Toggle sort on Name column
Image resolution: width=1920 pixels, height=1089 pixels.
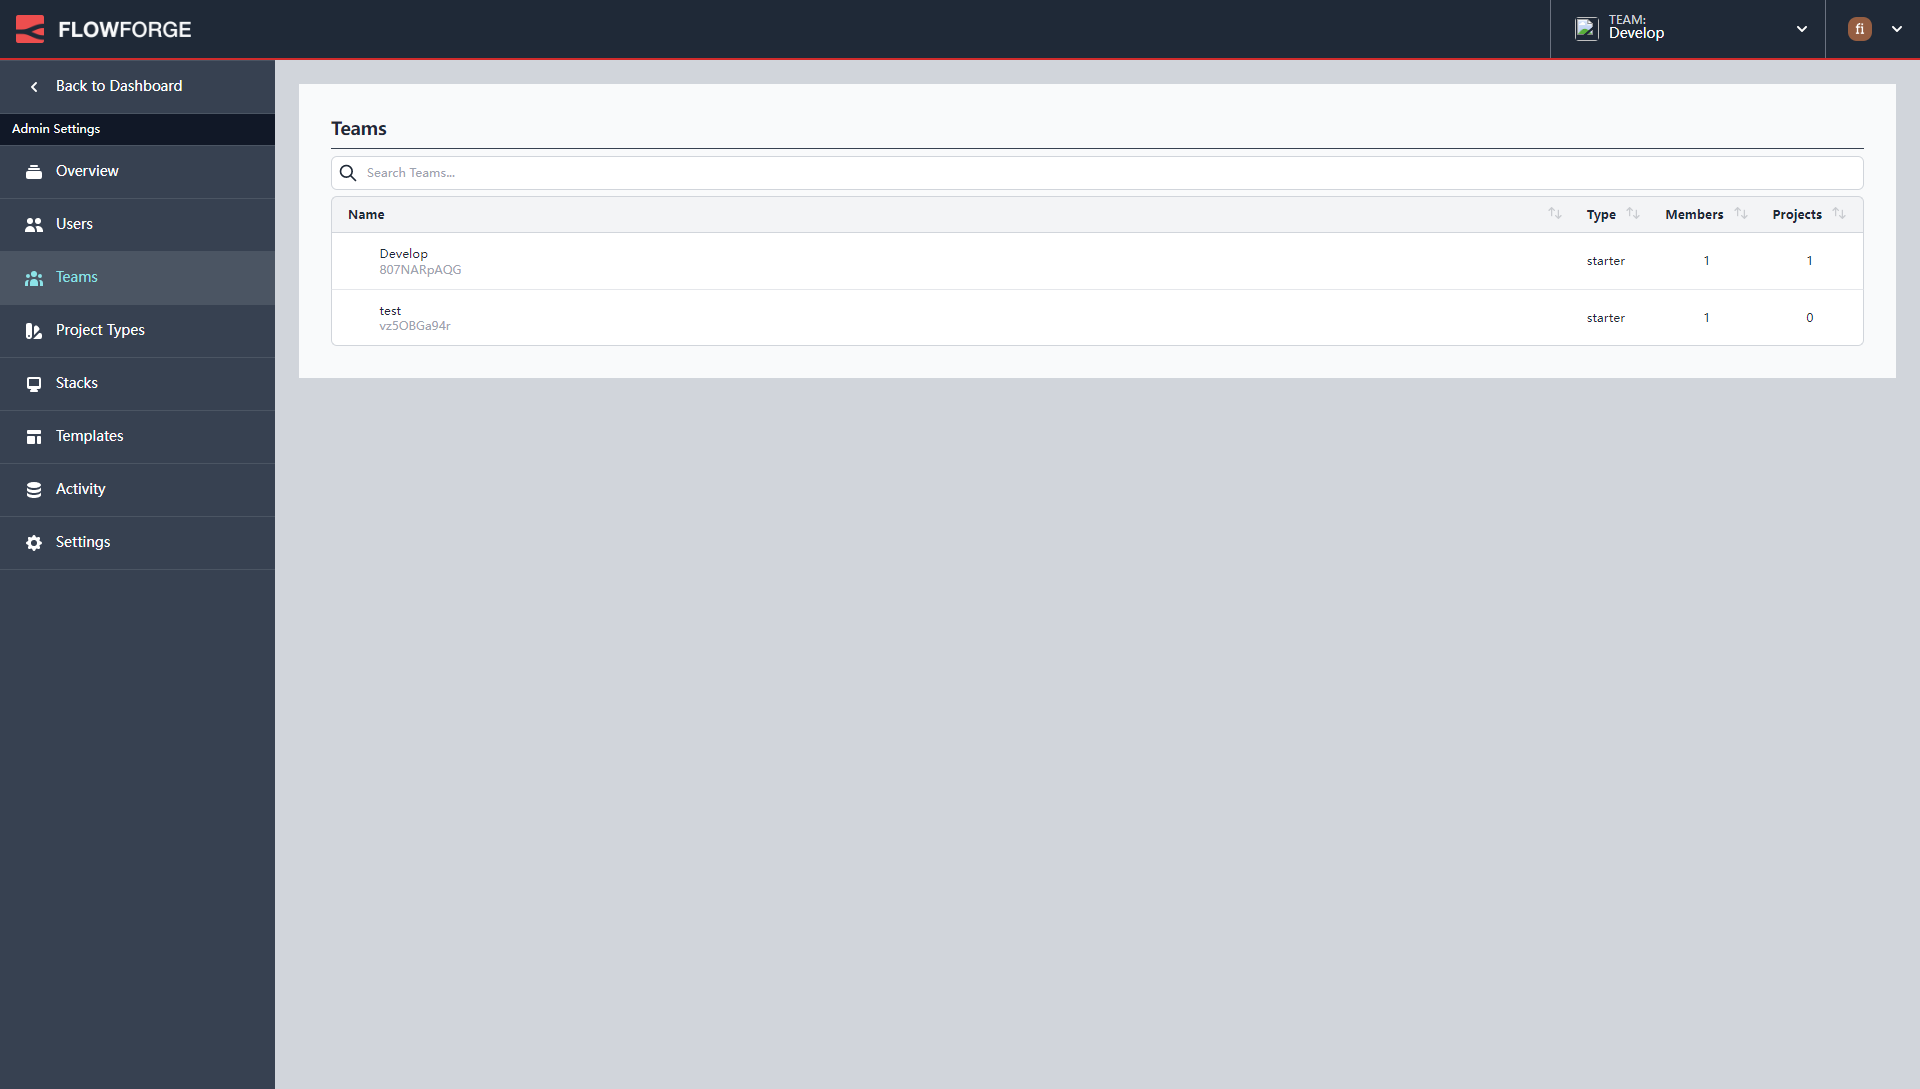[x=1554, y=214]
